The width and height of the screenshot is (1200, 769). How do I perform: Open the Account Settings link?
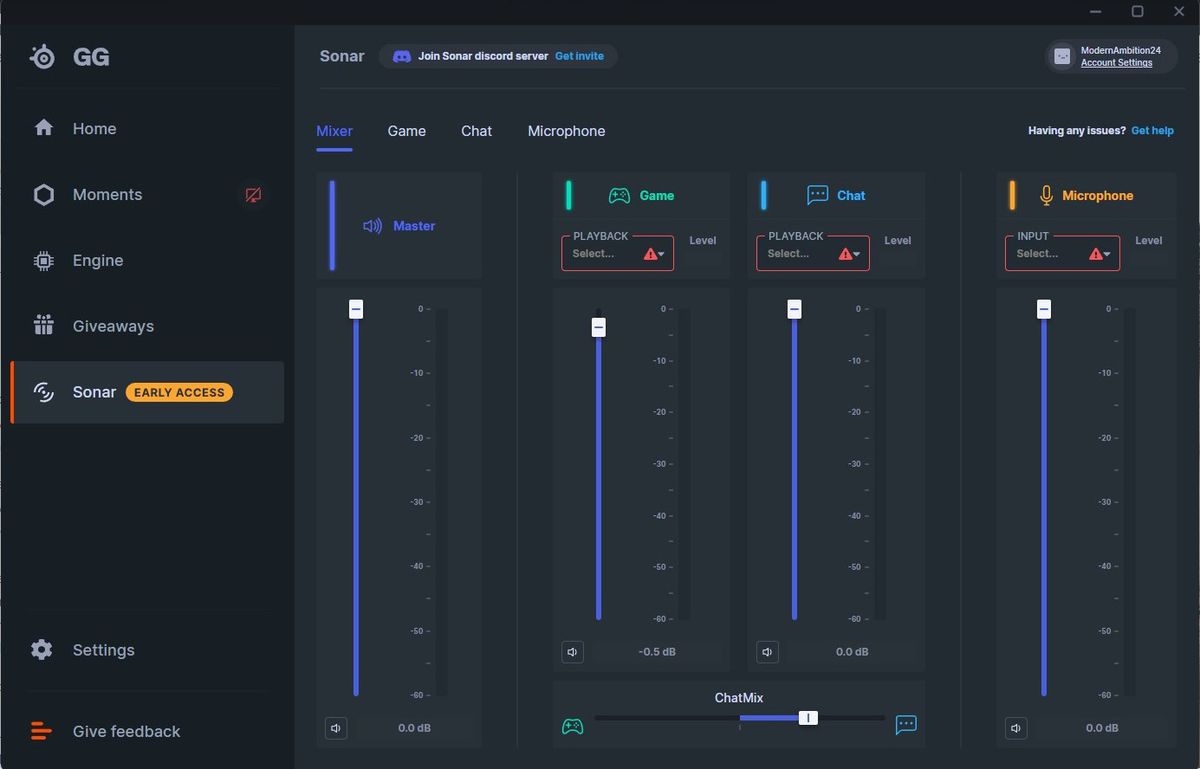point(1116,63)
